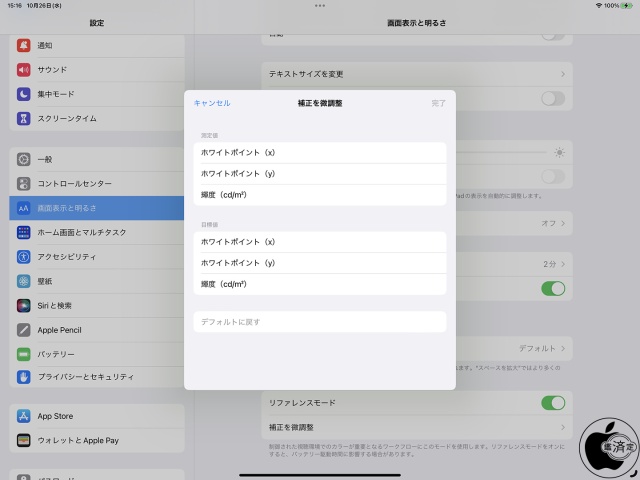The width and height of the screenshot is (640, 480).
Task: Toggle the green switch below 2分 row
Action: (553, 289)
